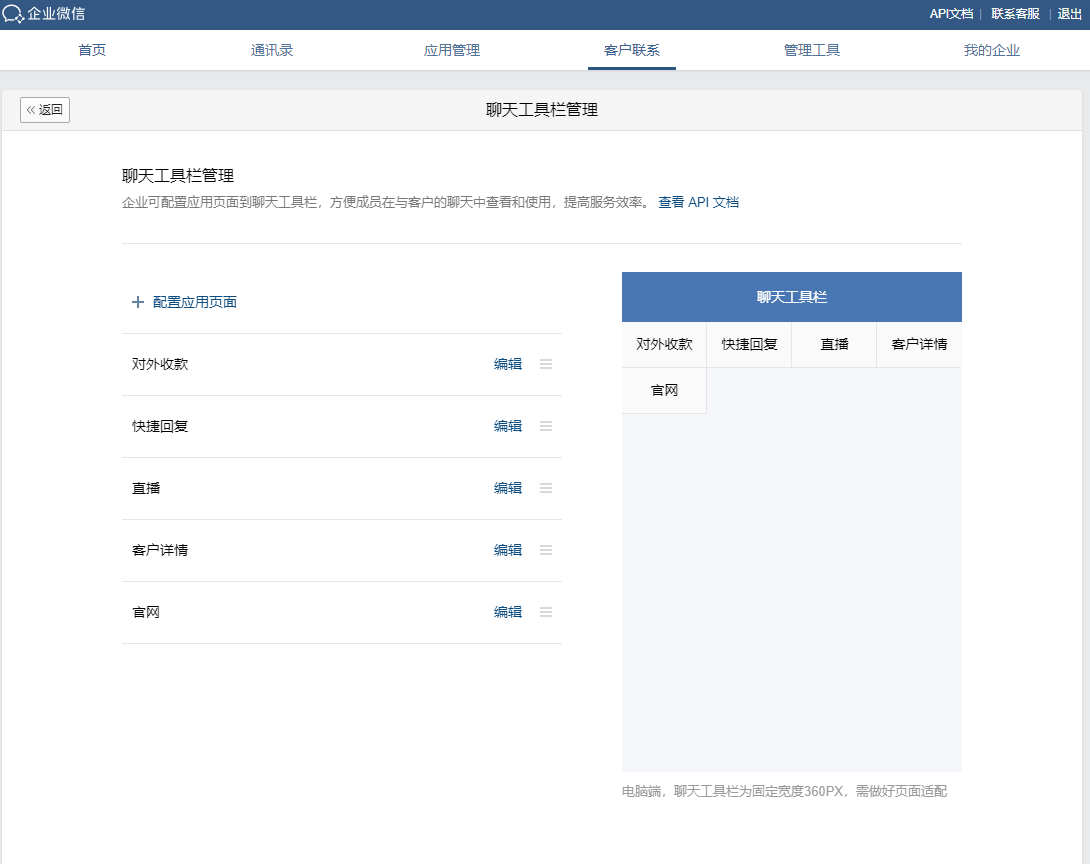Open the 通讯录 section

[x=271, y=49]
